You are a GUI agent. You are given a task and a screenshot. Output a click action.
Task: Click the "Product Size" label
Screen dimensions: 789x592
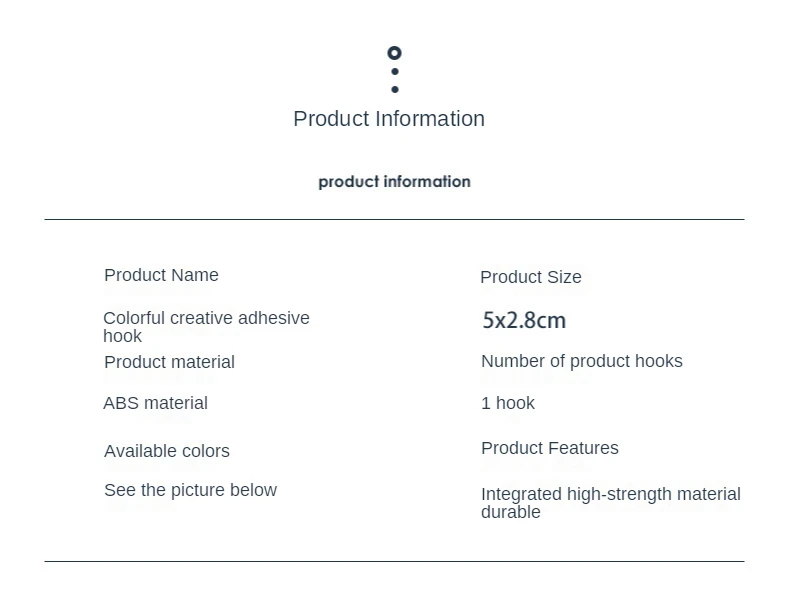[530, 277]
